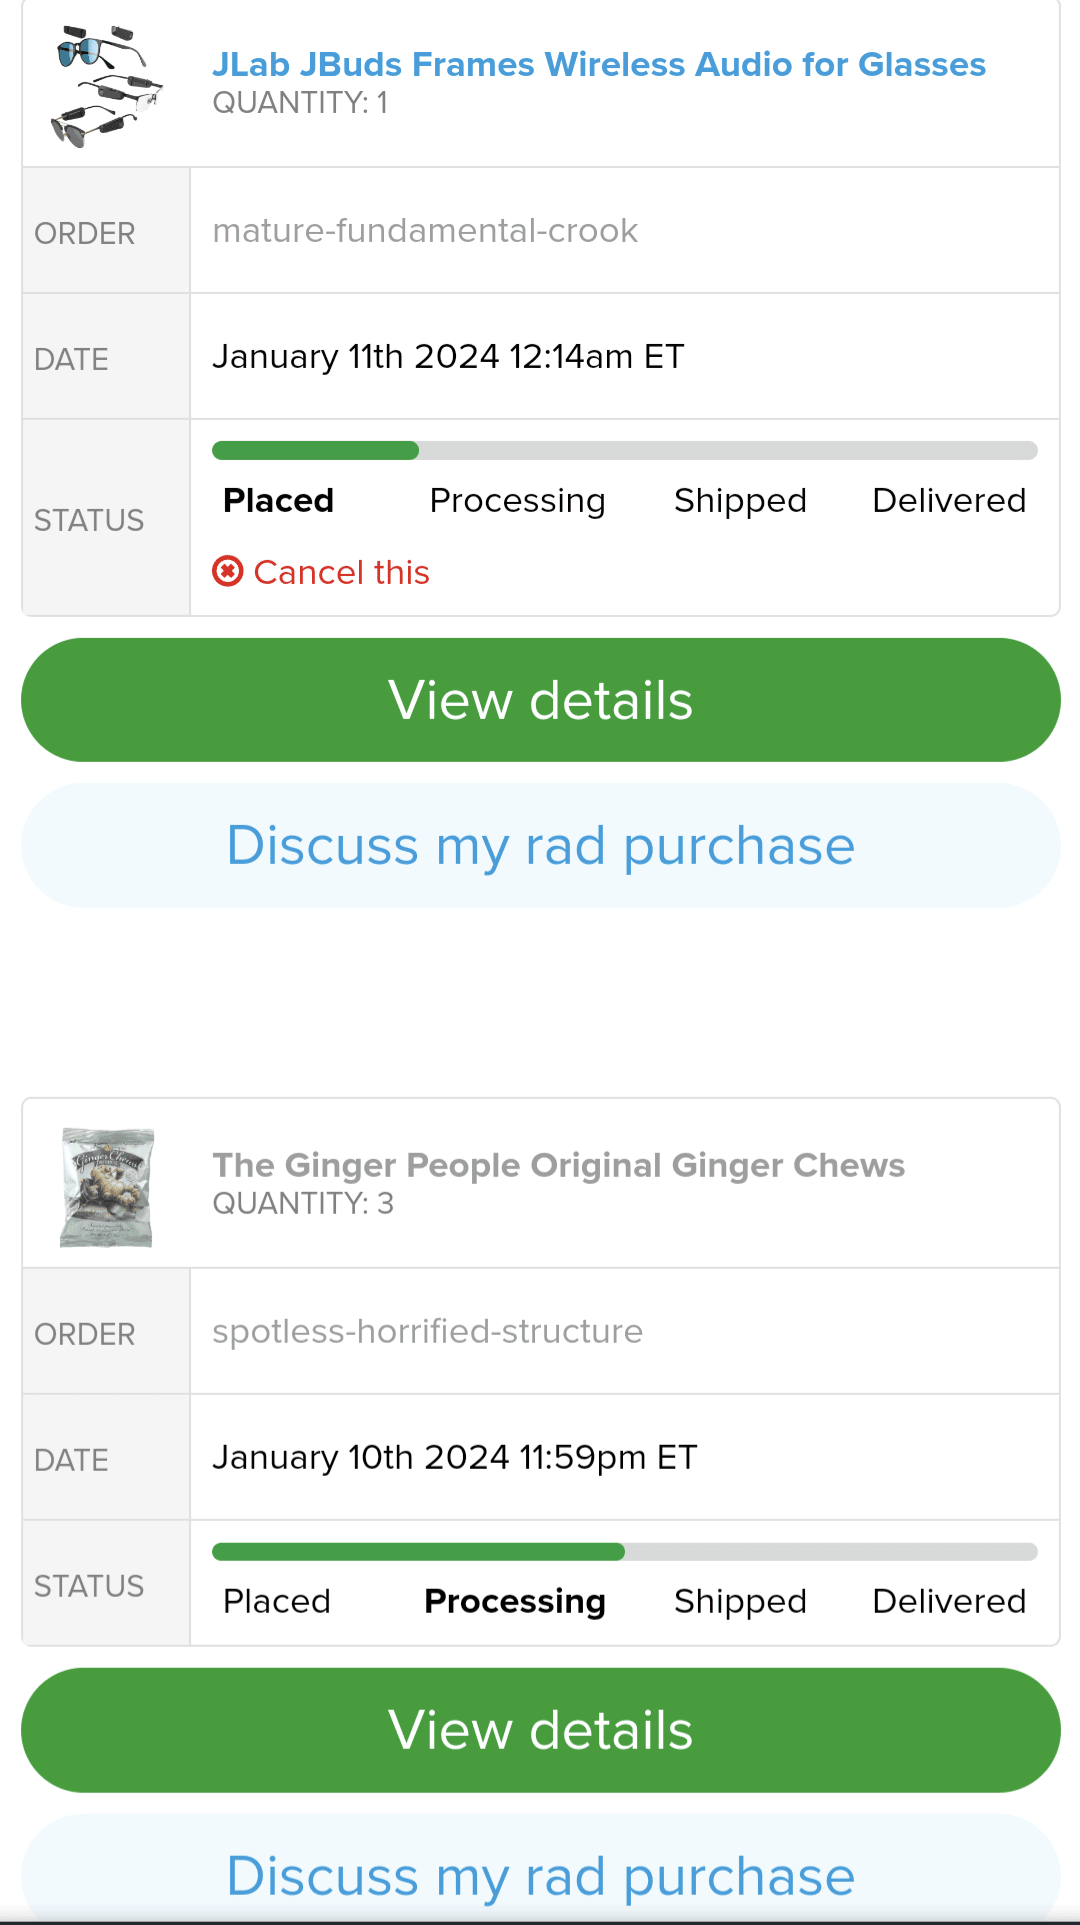Open The Ginger People Original Ginger Chews link
Screen dimensions: 1080x1925
[558, 1165]
